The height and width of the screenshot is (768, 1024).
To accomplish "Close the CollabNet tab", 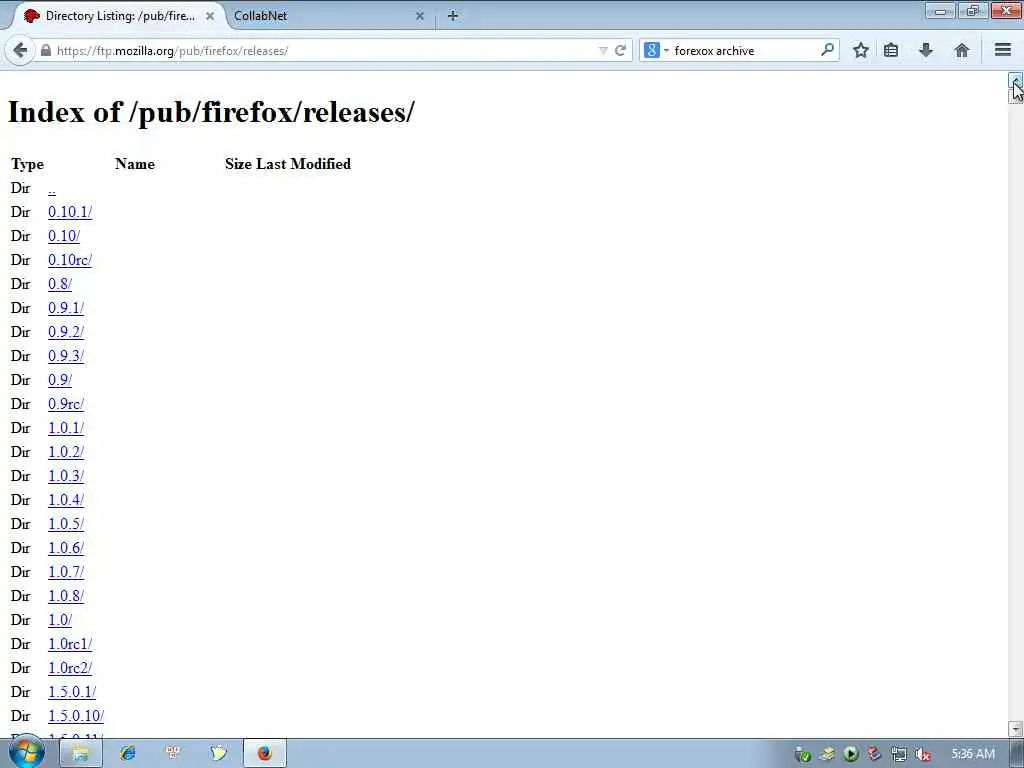I will point(420,16).
